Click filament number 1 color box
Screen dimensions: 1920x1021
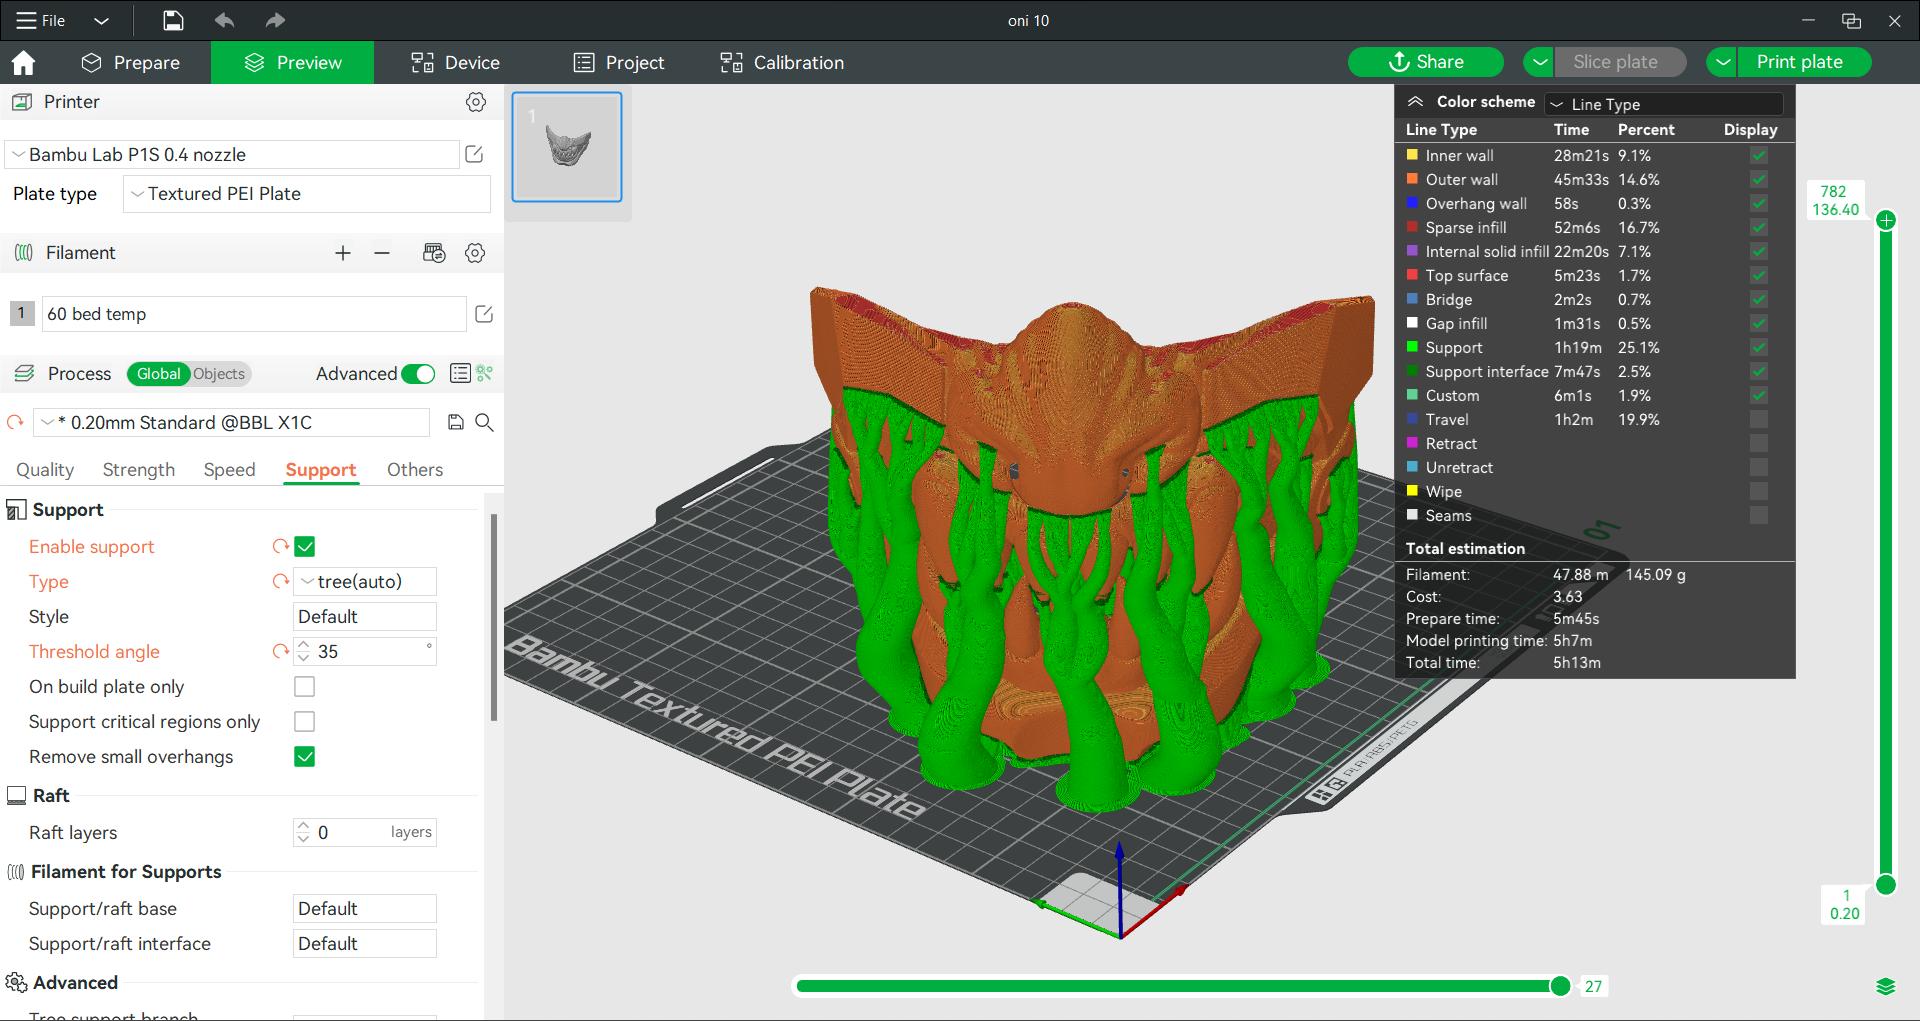(x=22, y=313)
